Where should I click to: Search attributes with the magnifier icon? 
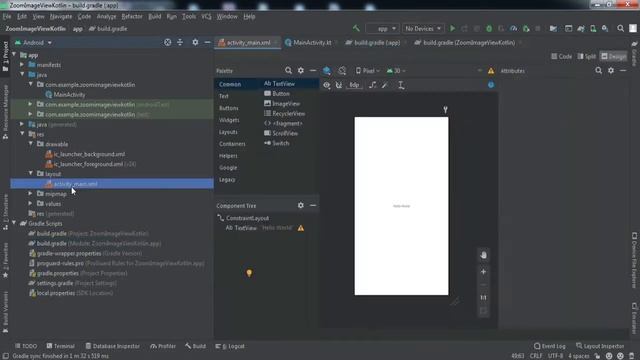(598, 71)
